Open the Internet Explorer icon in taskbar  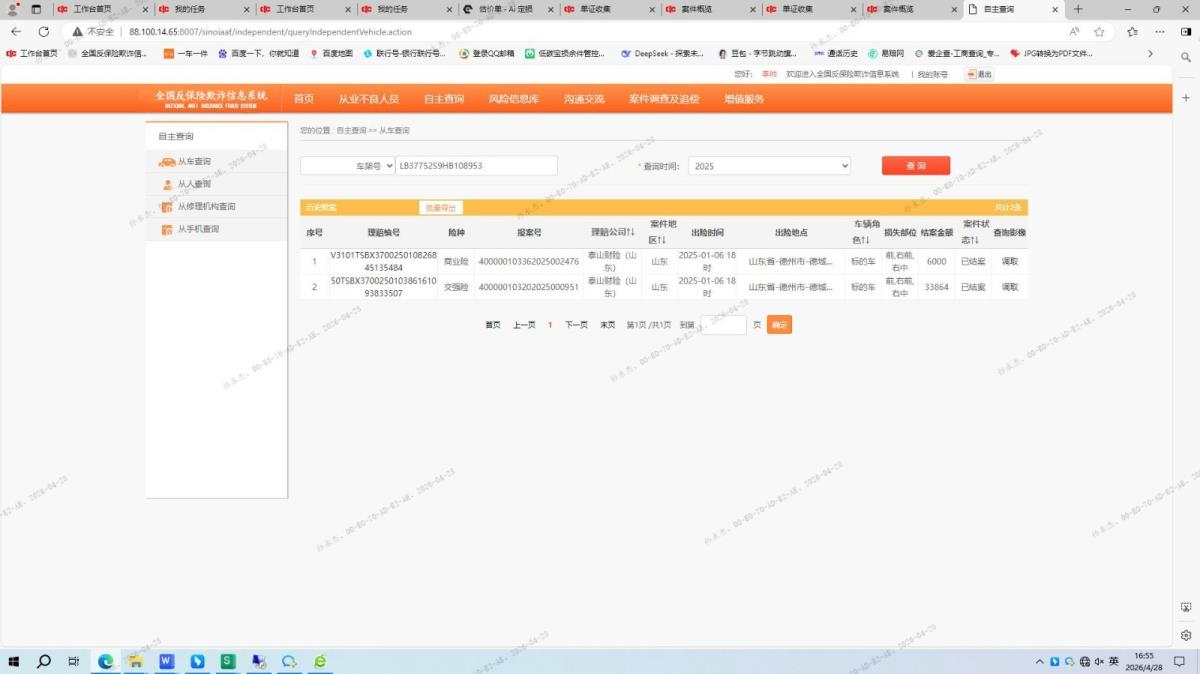(320, 661)
